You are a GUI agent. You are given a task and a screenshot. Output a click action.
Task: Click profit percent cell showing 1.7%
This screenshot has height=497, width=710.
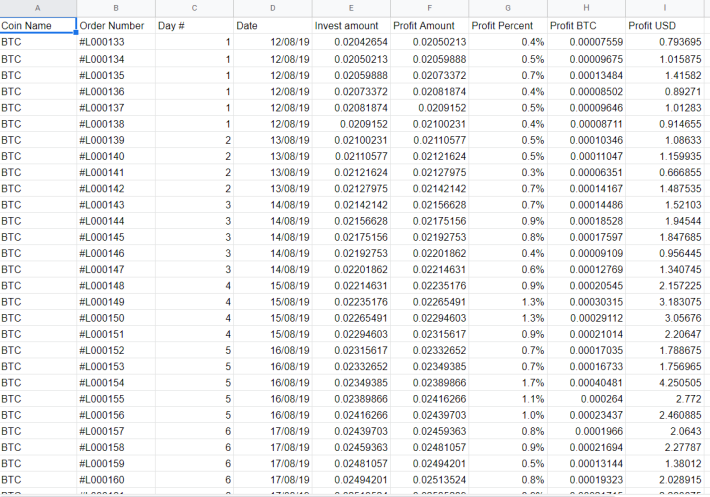pyautogui.click(x=508, y=383)
